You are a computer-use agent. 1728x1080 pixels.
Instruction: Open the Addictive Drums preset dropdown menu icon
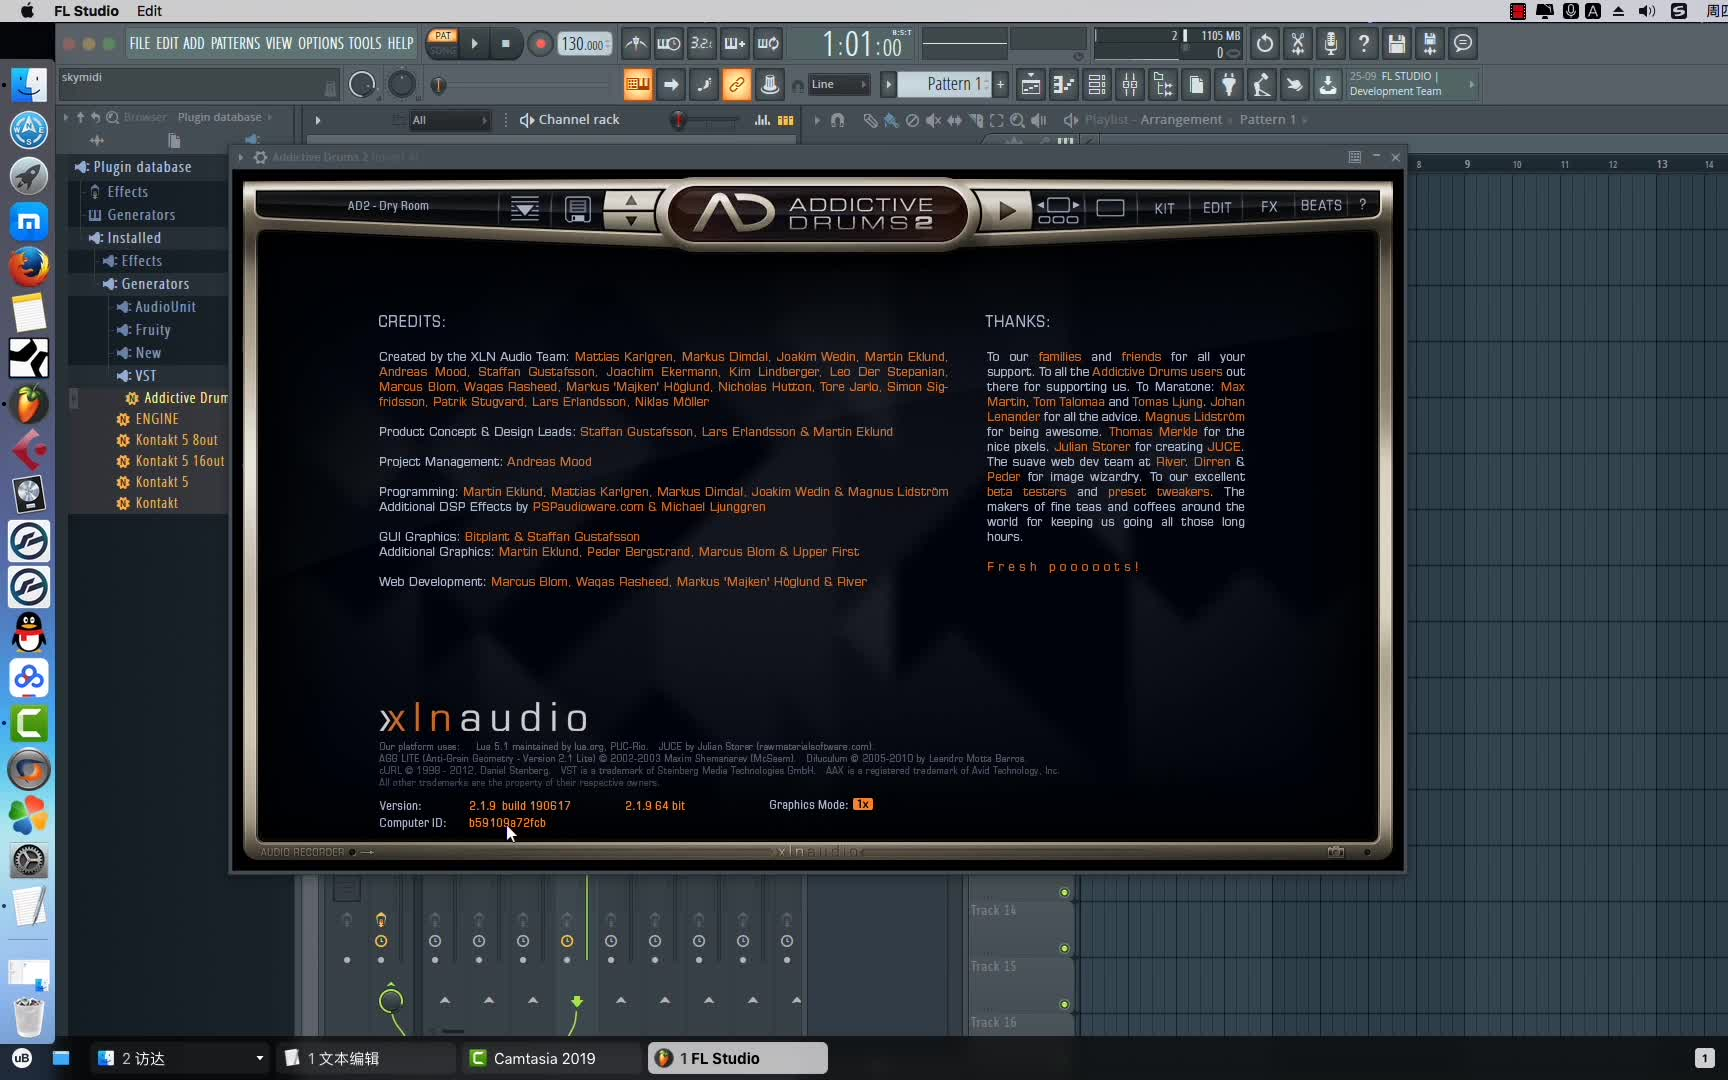pos(525,209)
